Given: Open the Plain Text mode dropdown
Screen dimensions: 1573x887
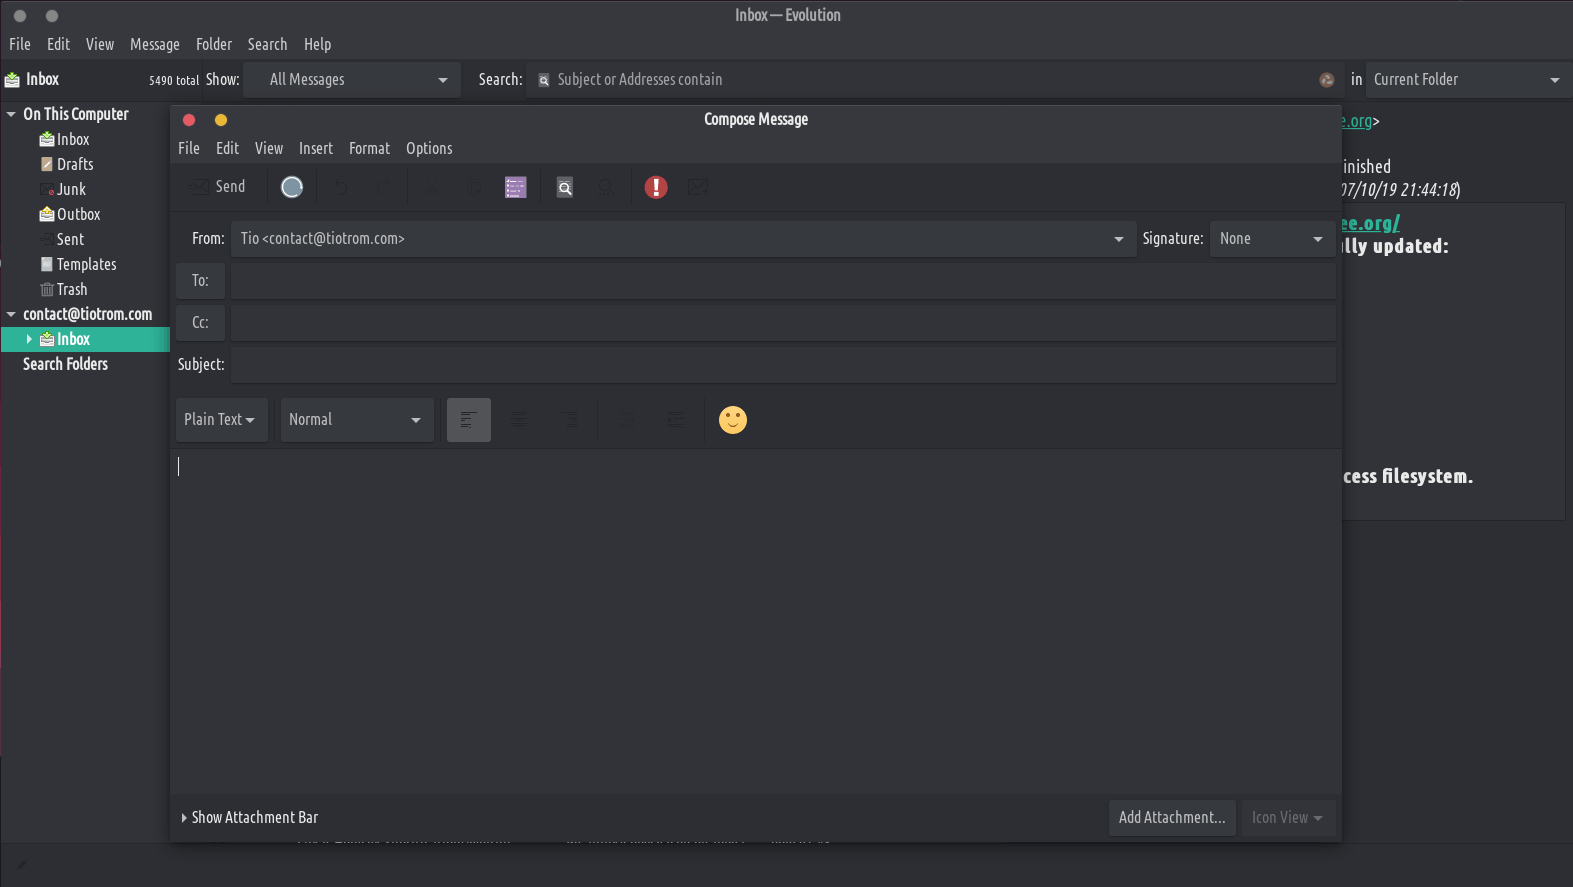Looking at the screenshot, I should 220,420.
